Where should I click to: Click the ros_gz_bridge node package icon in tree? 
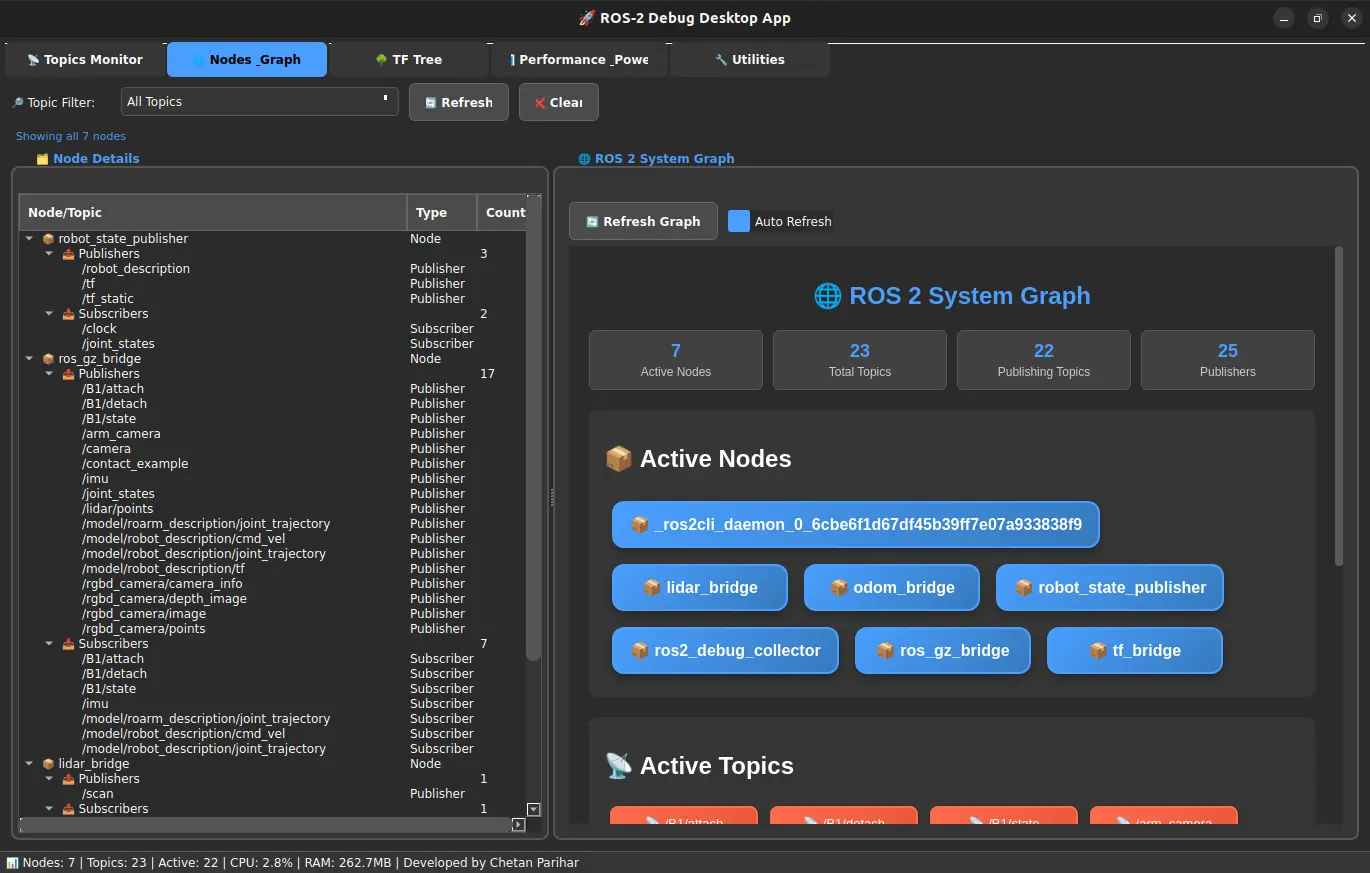(48, 359)
